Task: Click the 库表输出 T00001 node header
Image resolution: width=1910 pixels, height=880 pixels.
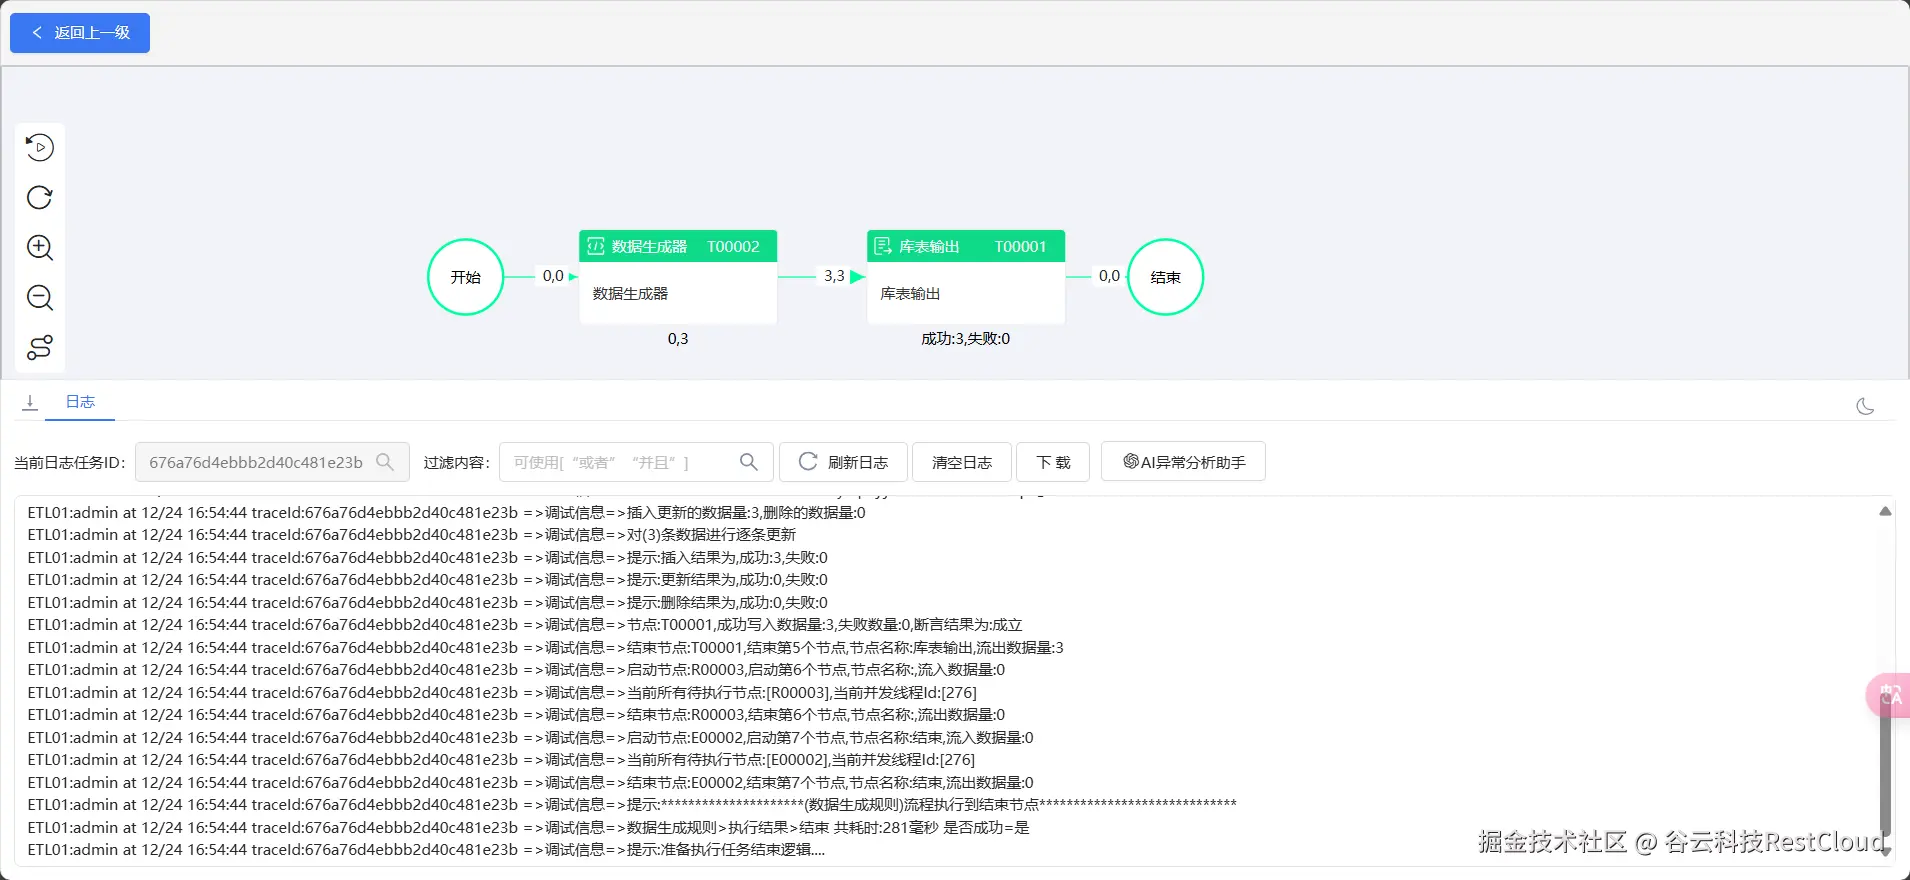Action: (x=966, y=246)
